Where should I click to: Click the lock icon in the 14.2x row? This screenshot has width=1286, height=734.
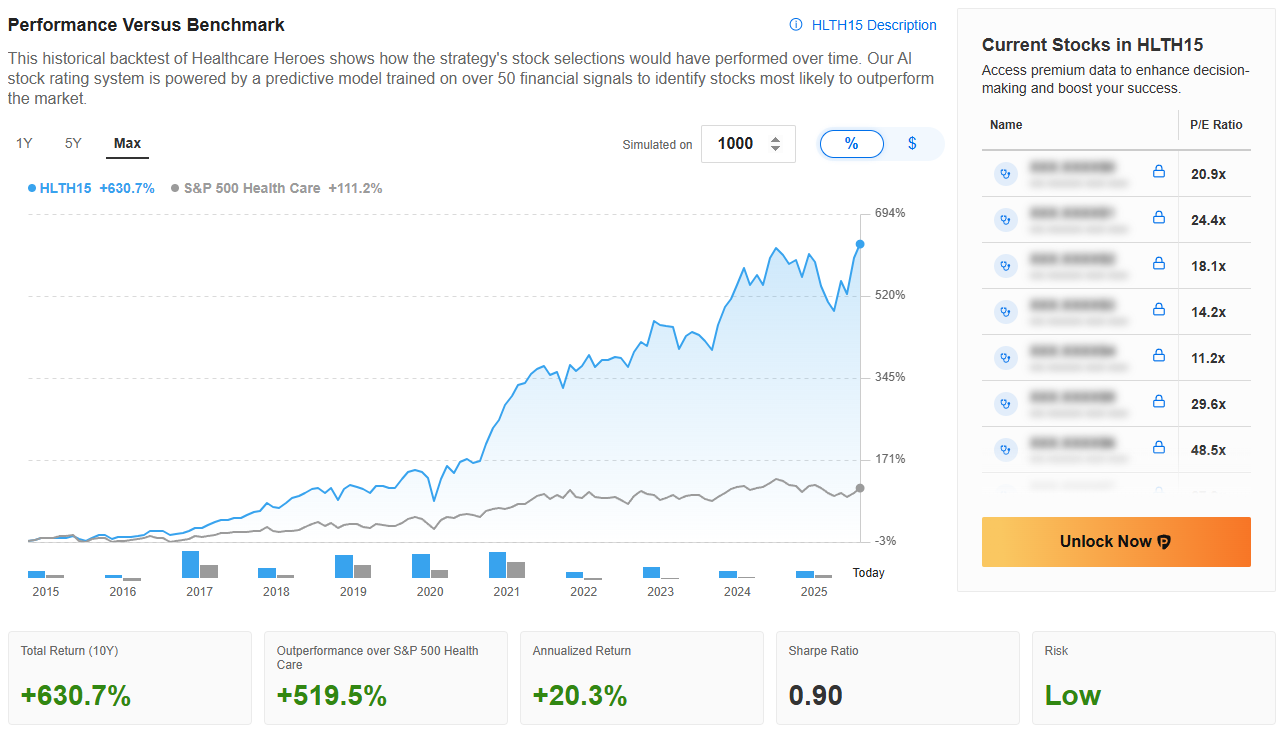click(1159, 310)
